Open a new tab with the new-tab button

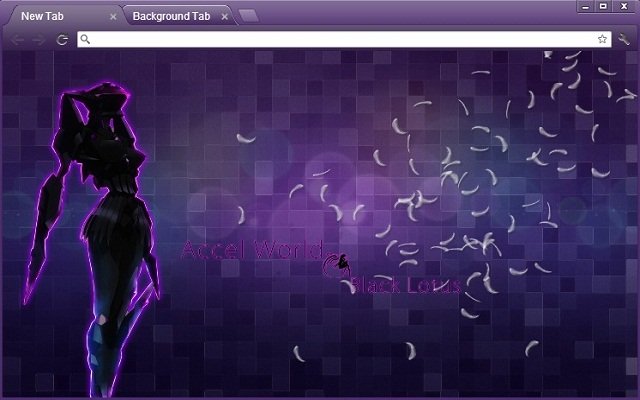click(249, 16)
